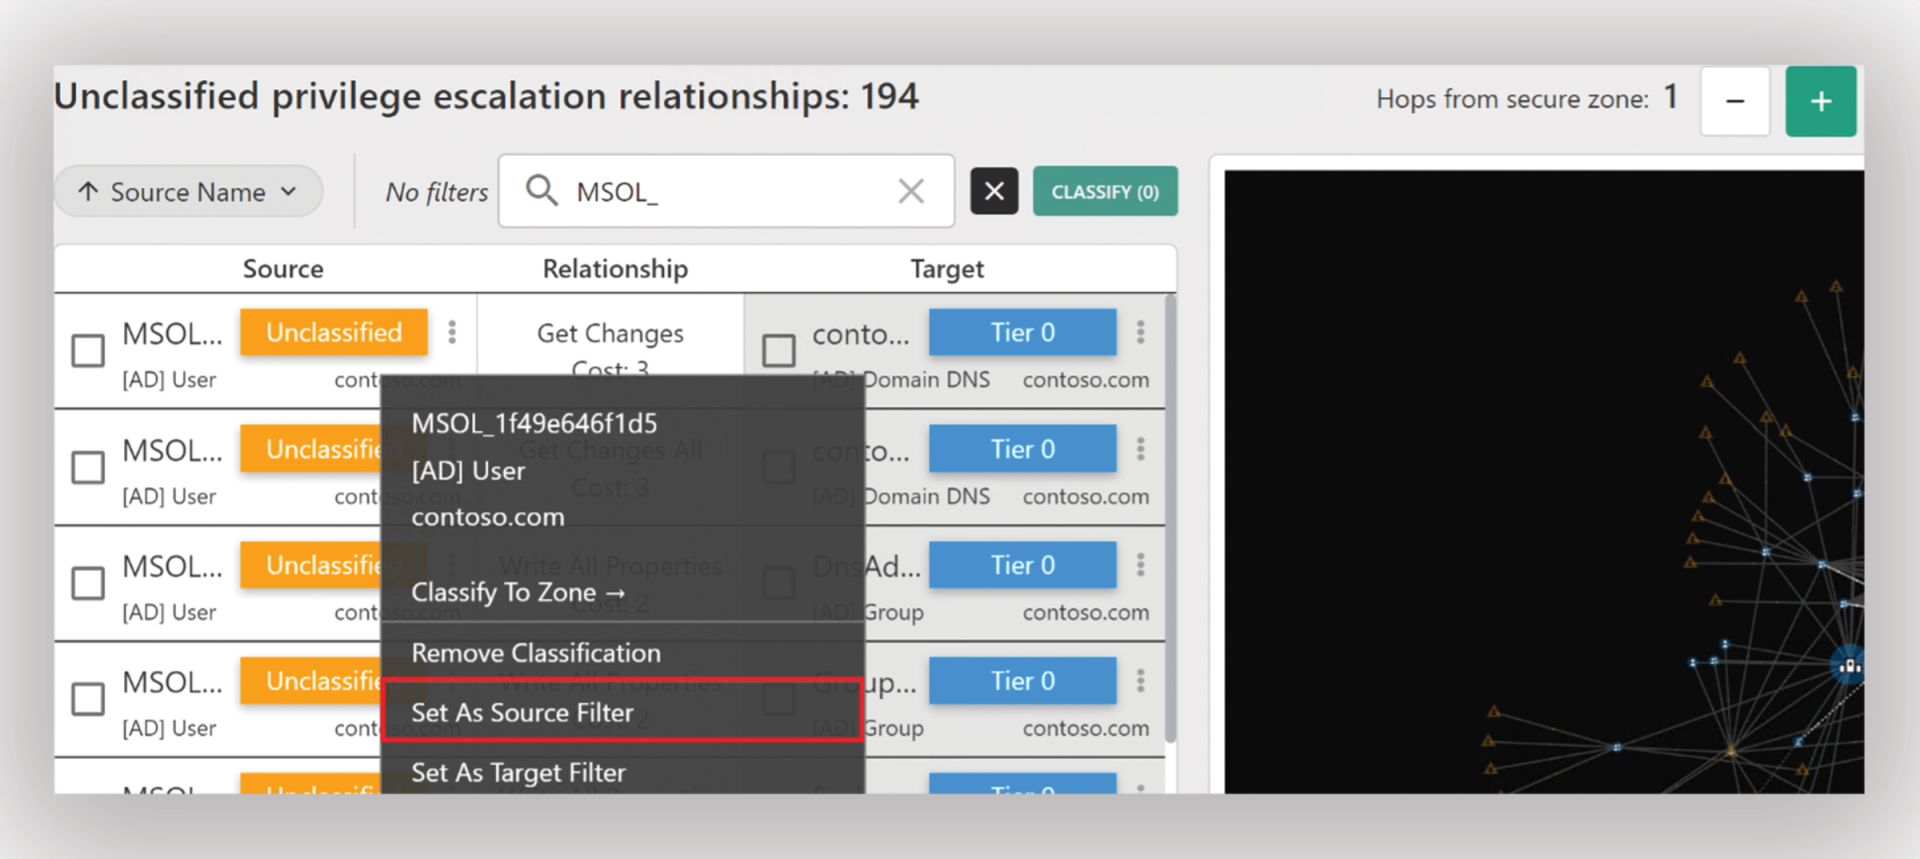The image size is (1920, 859).
Task: Clear search text with the X icon
Action: click(910, 191)
